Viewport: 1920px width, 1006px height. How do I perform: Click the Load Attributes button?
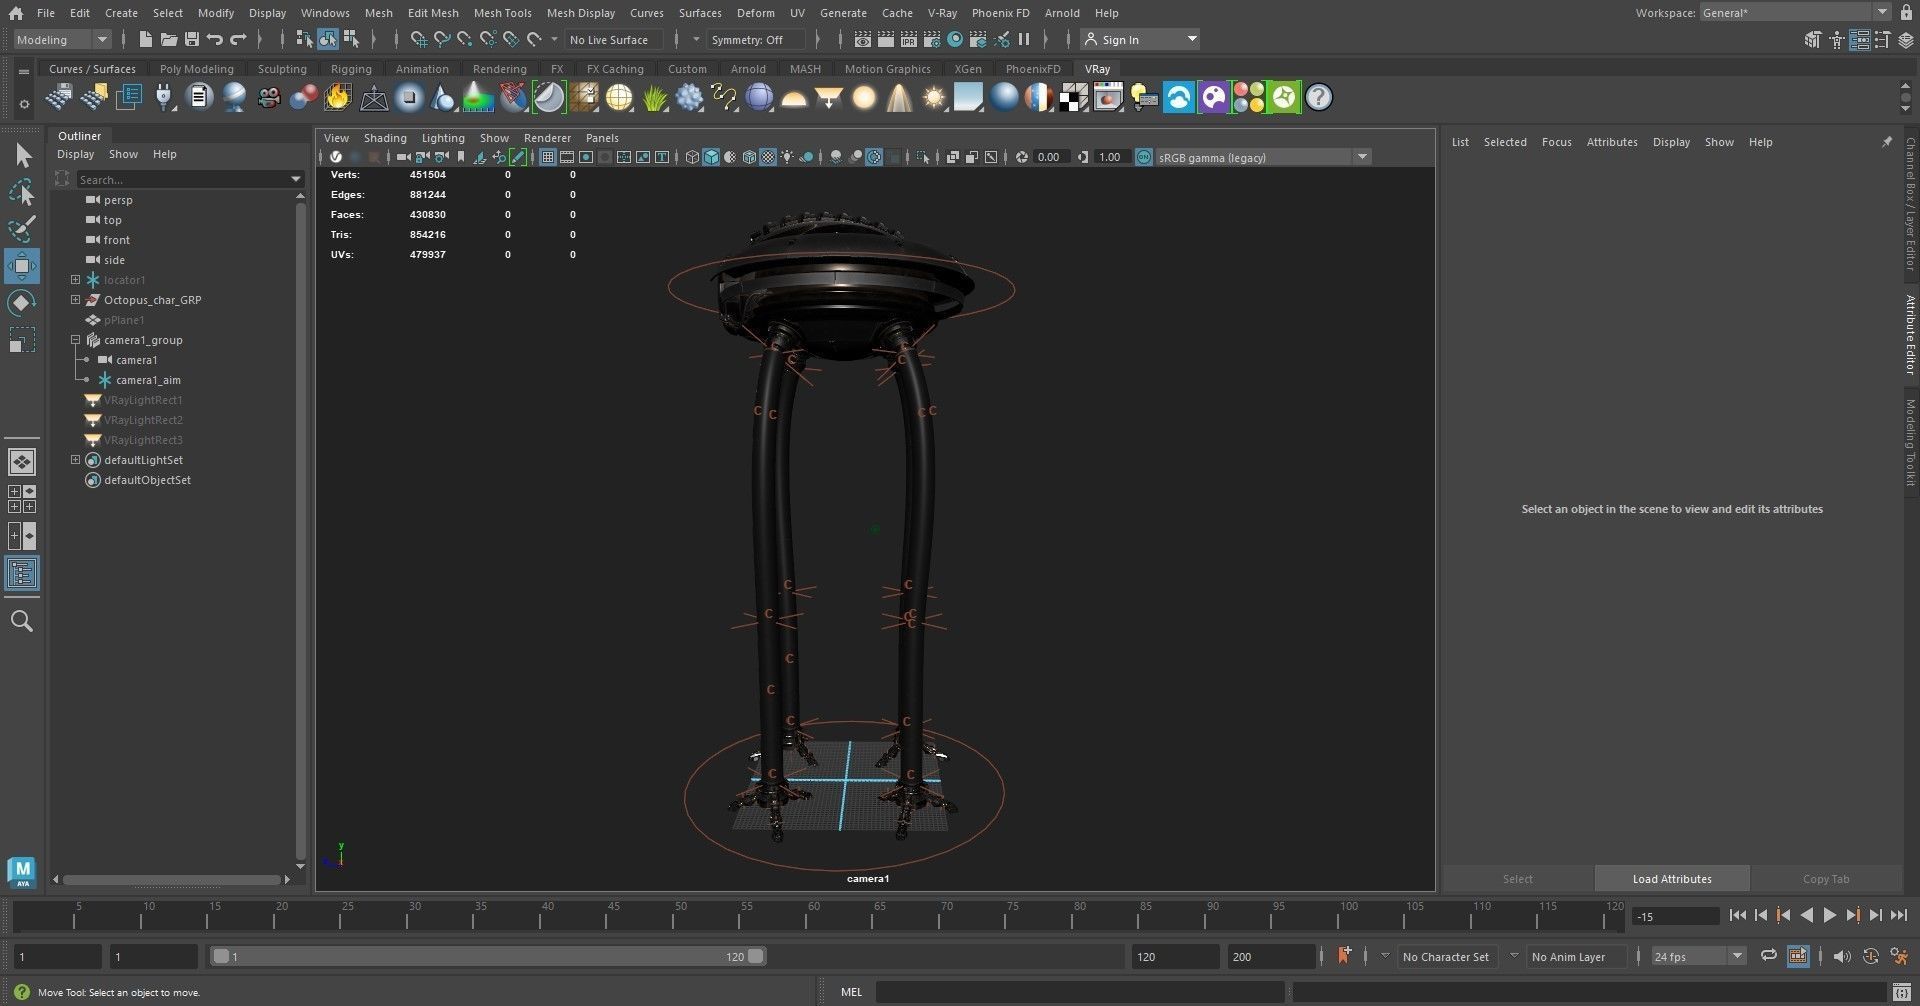click(1672, 879)
